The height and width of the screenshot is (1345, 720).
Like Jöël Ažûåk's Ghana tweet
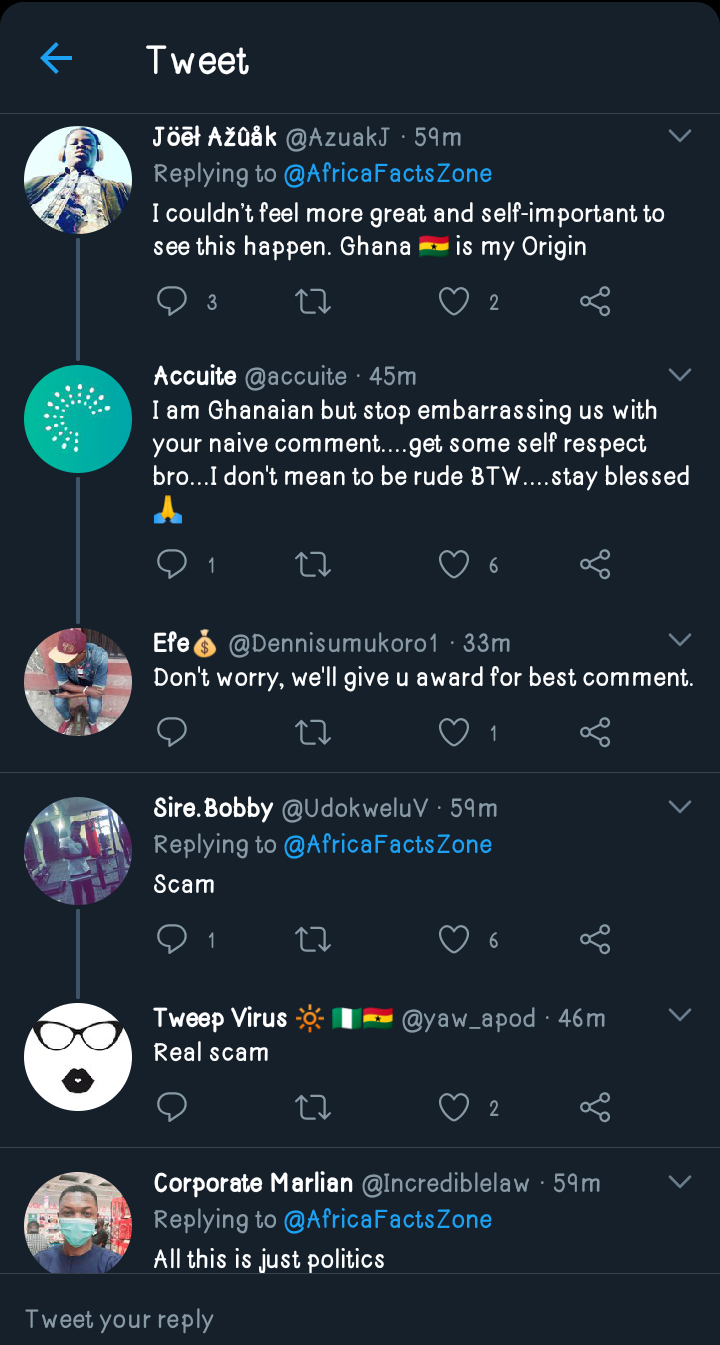[x=454, y=301]
